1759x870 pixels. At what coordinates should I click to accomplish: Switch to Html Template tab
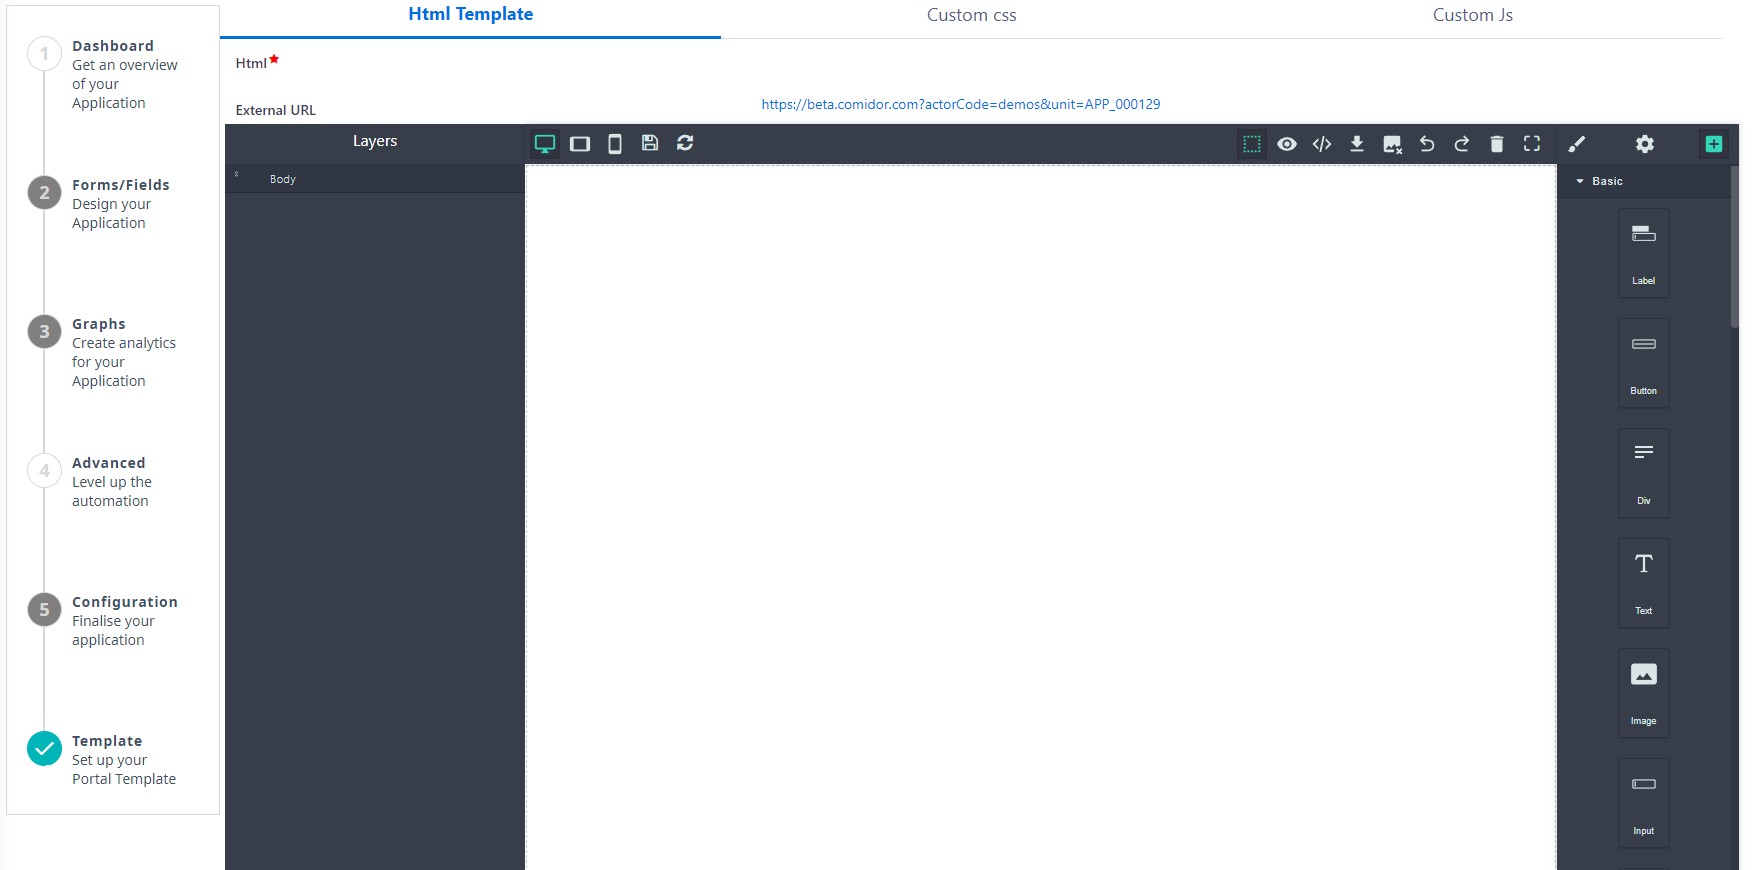click(x=470, y=15)
